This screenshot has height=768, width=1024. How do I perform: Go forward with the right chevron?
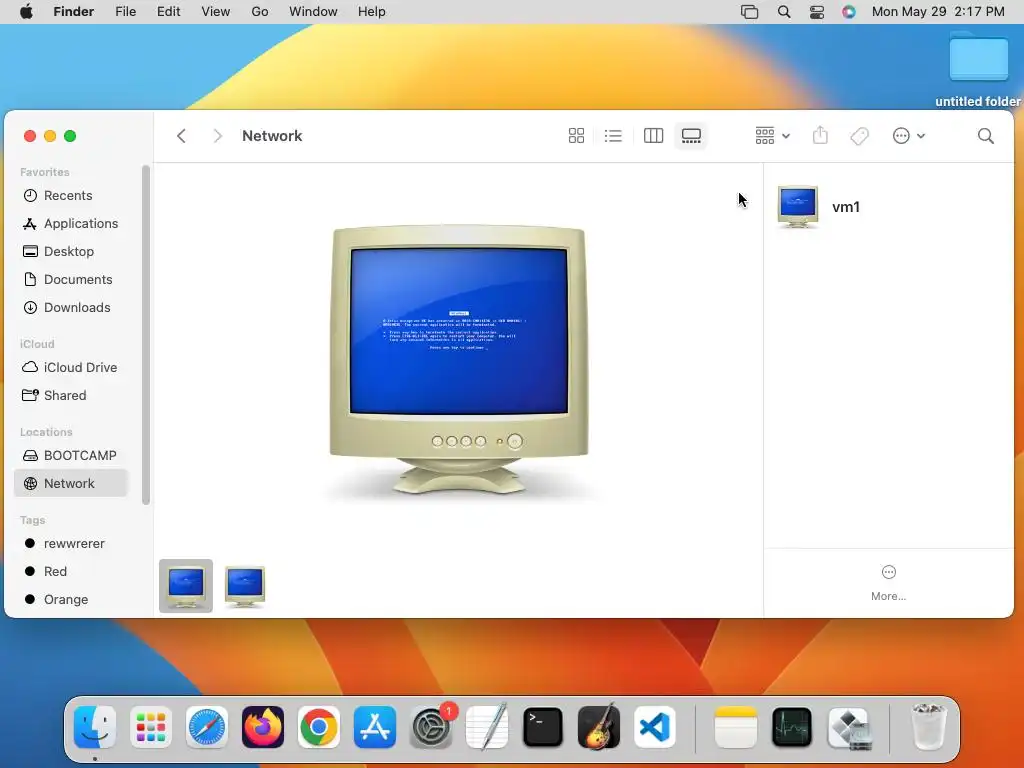pyautogui.click(x=217, y=136)
